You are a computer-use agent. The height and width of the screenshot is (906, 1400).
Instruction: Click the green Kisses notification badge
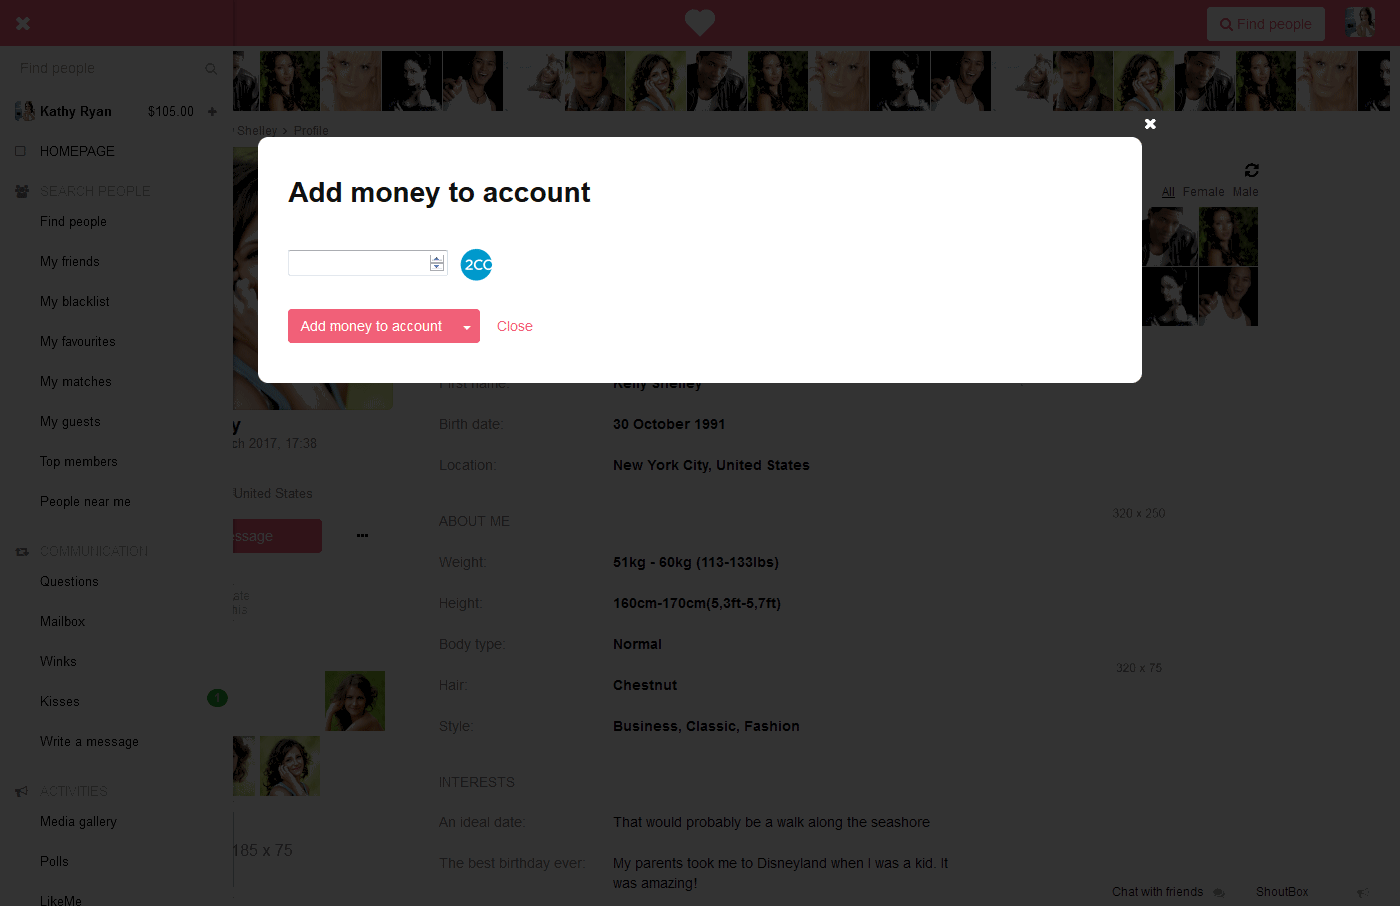(217, 698)
